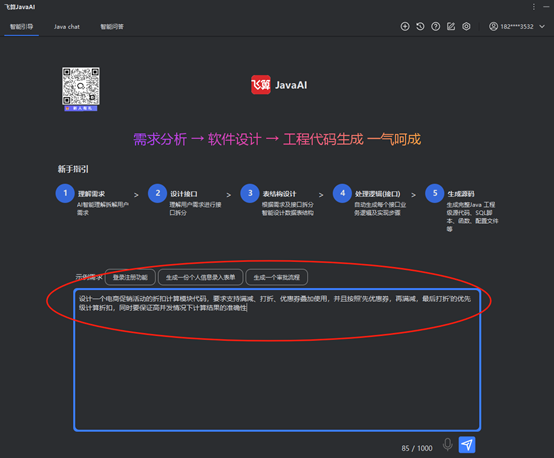
Task: Choose the 生成一份个人信息录入表单 example
Action: click(x=200, y=277)
